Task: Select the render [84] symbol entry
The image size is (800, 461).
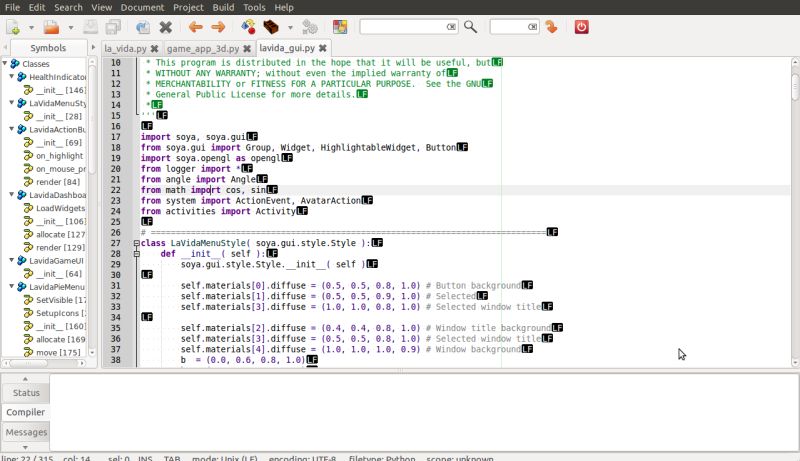Action: [58, 182]
